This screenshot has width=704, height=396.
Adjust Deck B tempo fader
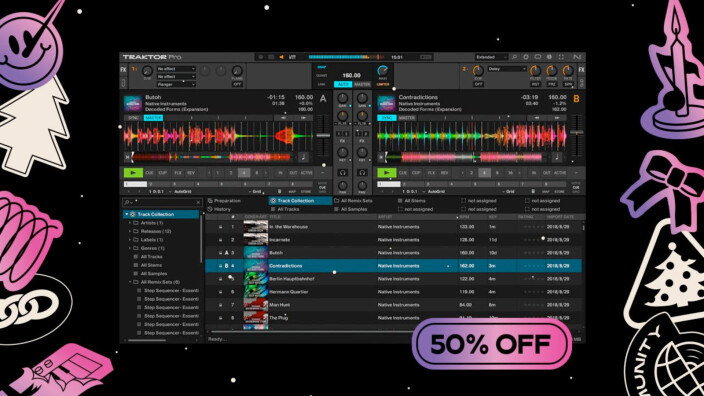576,132
